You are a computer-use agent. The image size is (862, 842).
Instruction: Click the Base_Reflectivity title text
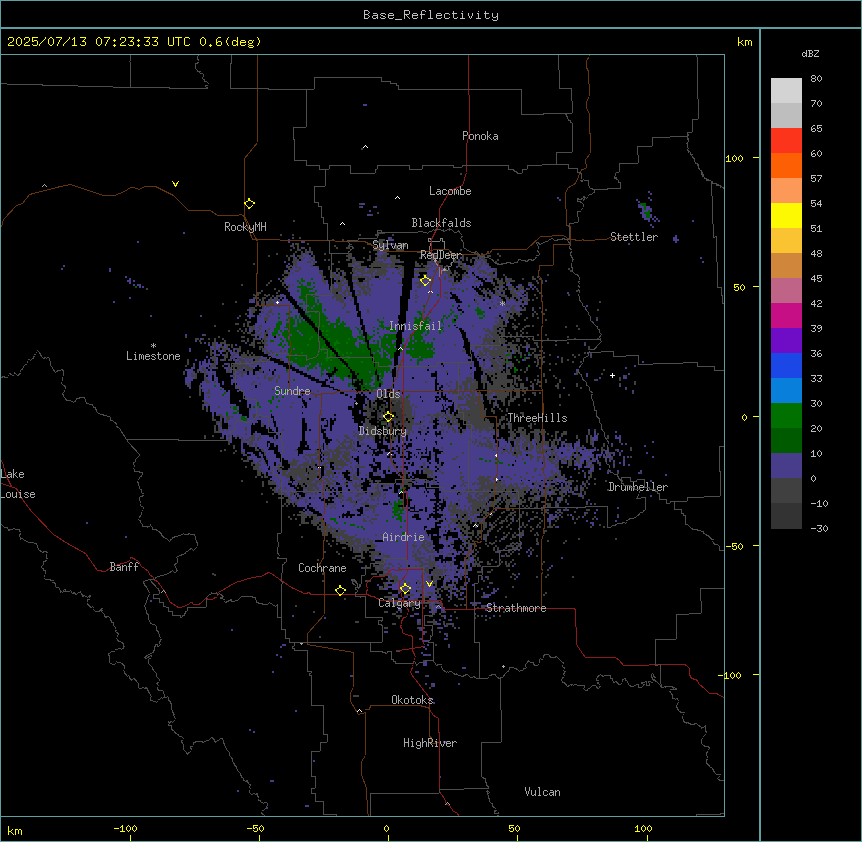tap(431, 15)
